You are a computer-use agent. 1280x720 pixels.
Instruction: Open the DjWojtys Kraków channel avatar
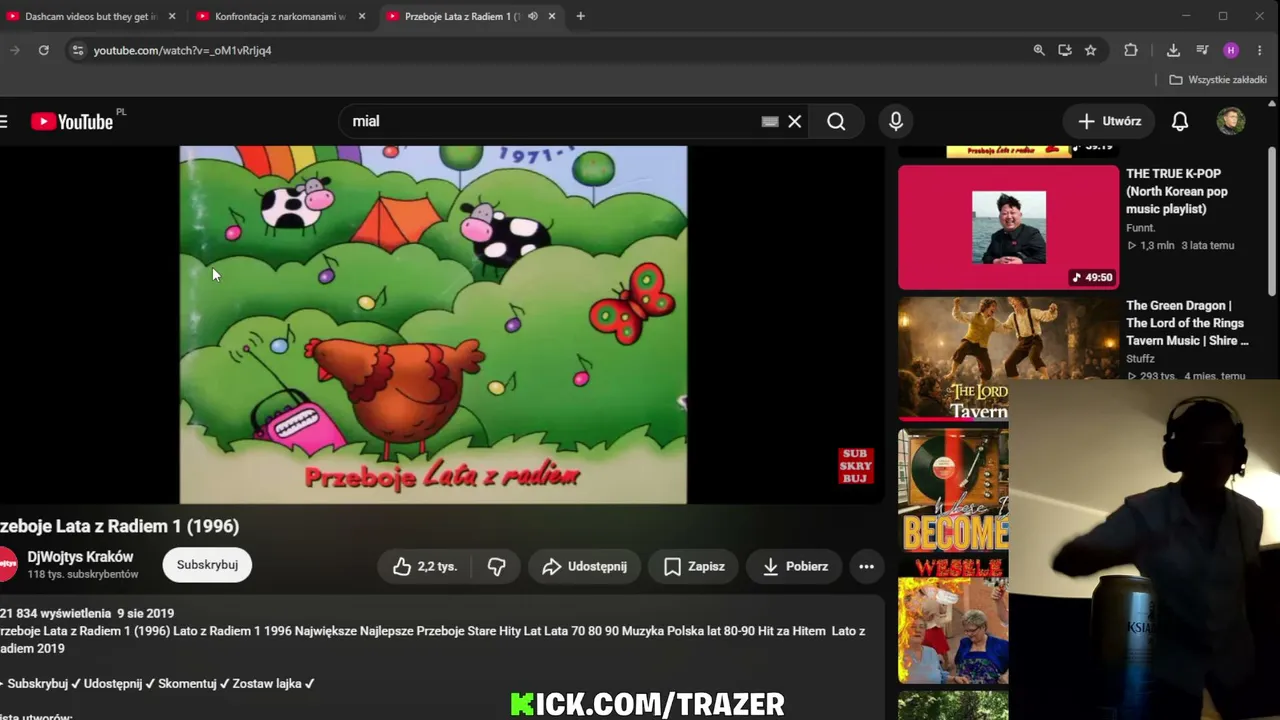pos(6,565)
